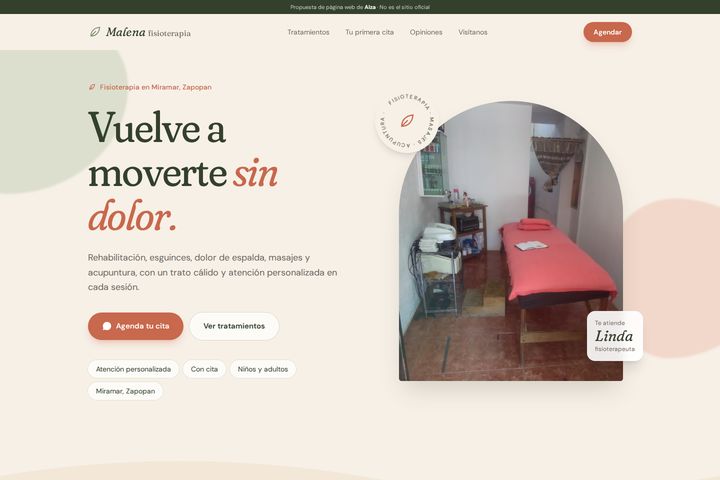Open the Opiniones nav link
The width and height of the screenshot is (720, 480).
[x=426, y=32]
